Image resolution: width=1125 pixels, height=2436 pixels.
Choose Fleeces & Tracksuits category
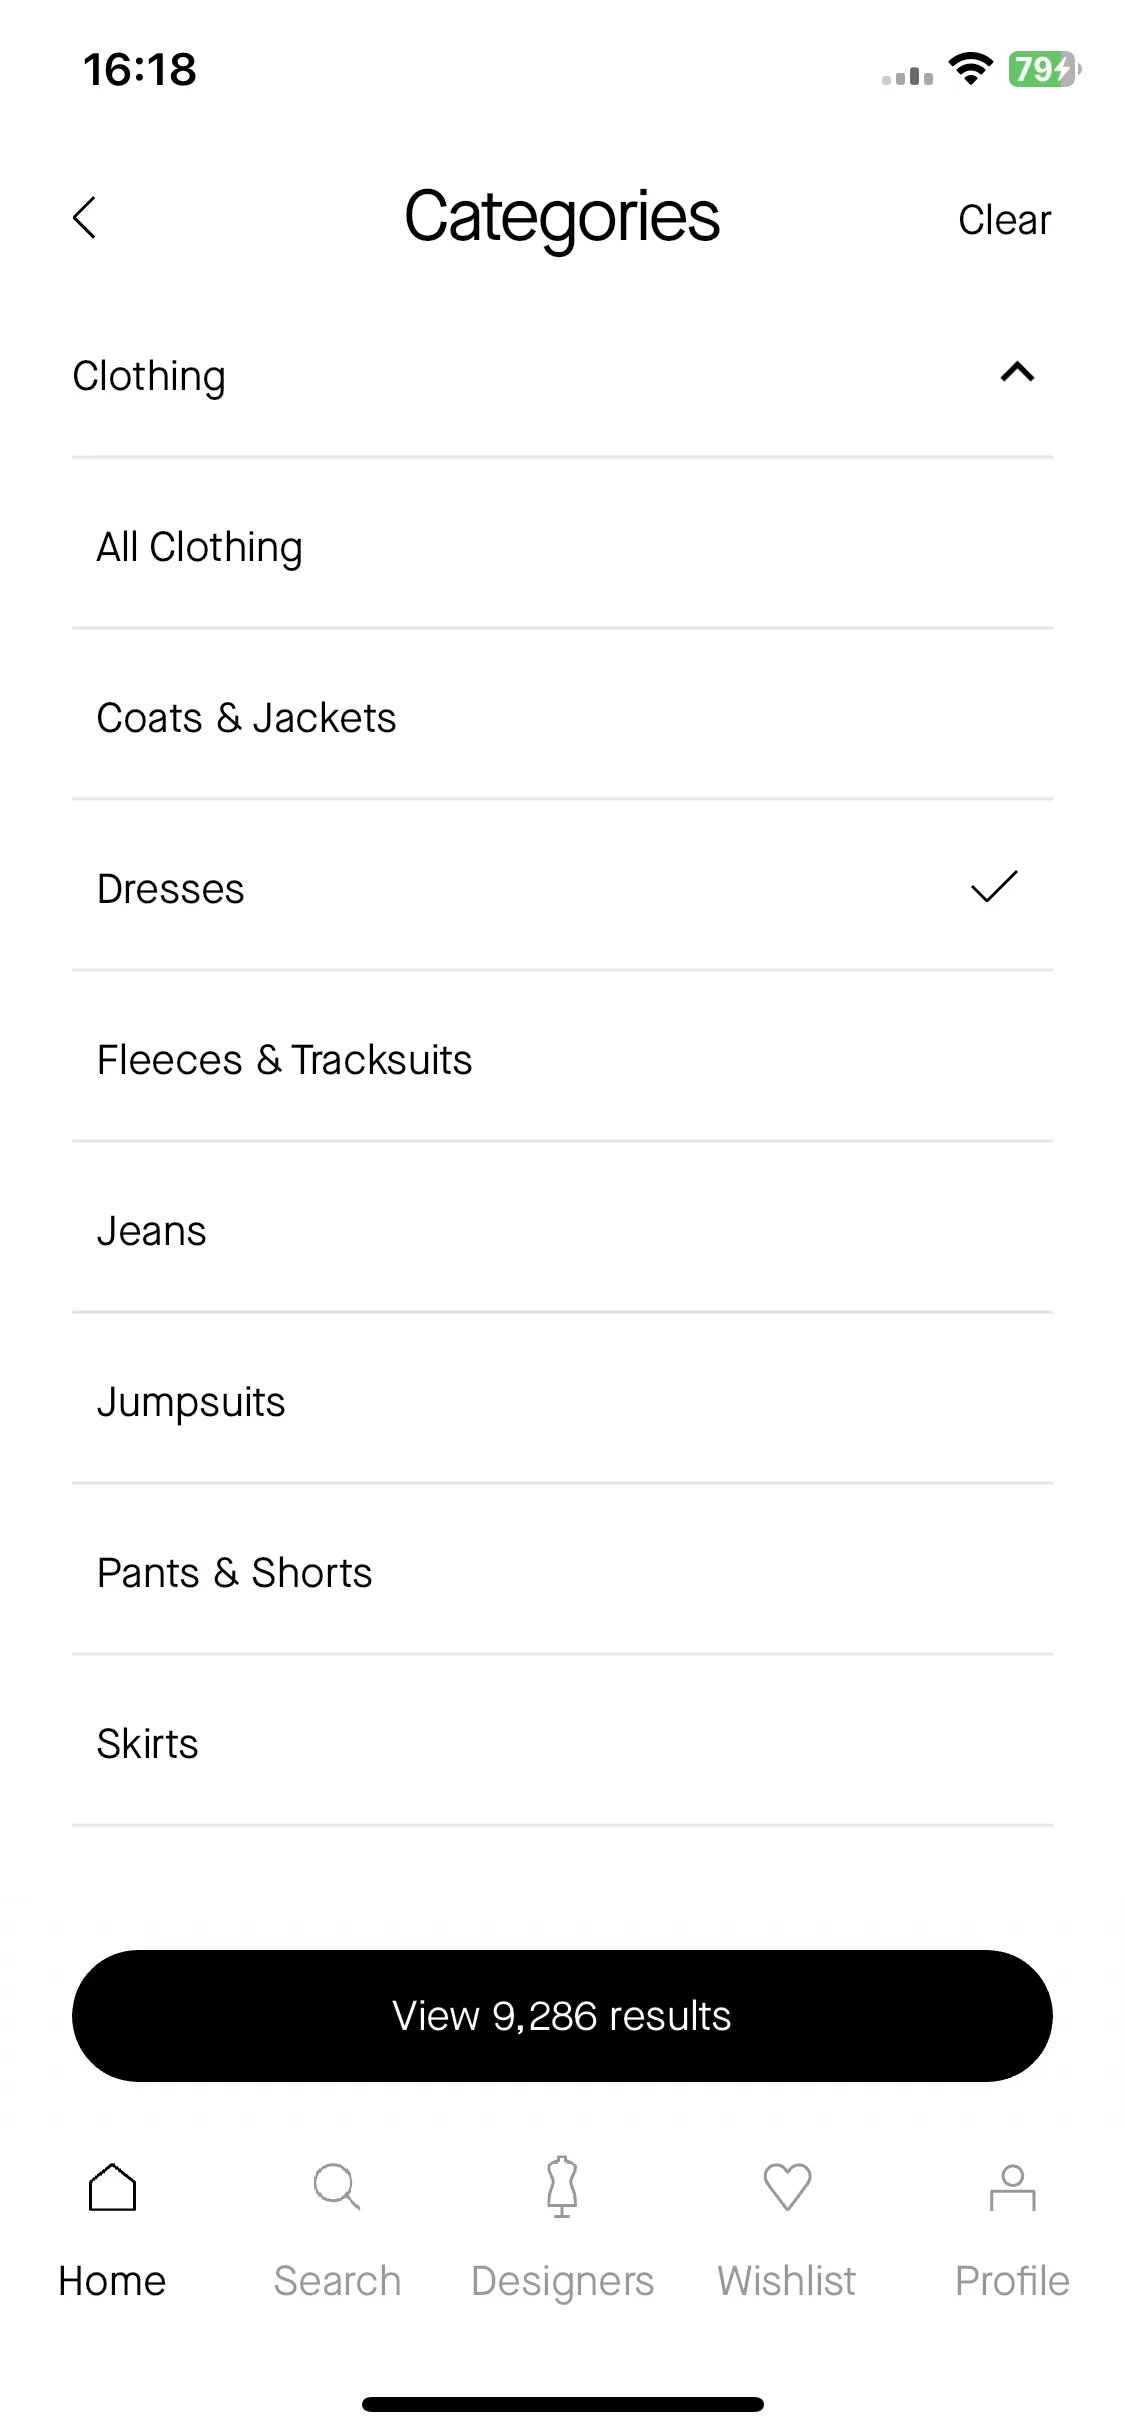coord(562,1058)
